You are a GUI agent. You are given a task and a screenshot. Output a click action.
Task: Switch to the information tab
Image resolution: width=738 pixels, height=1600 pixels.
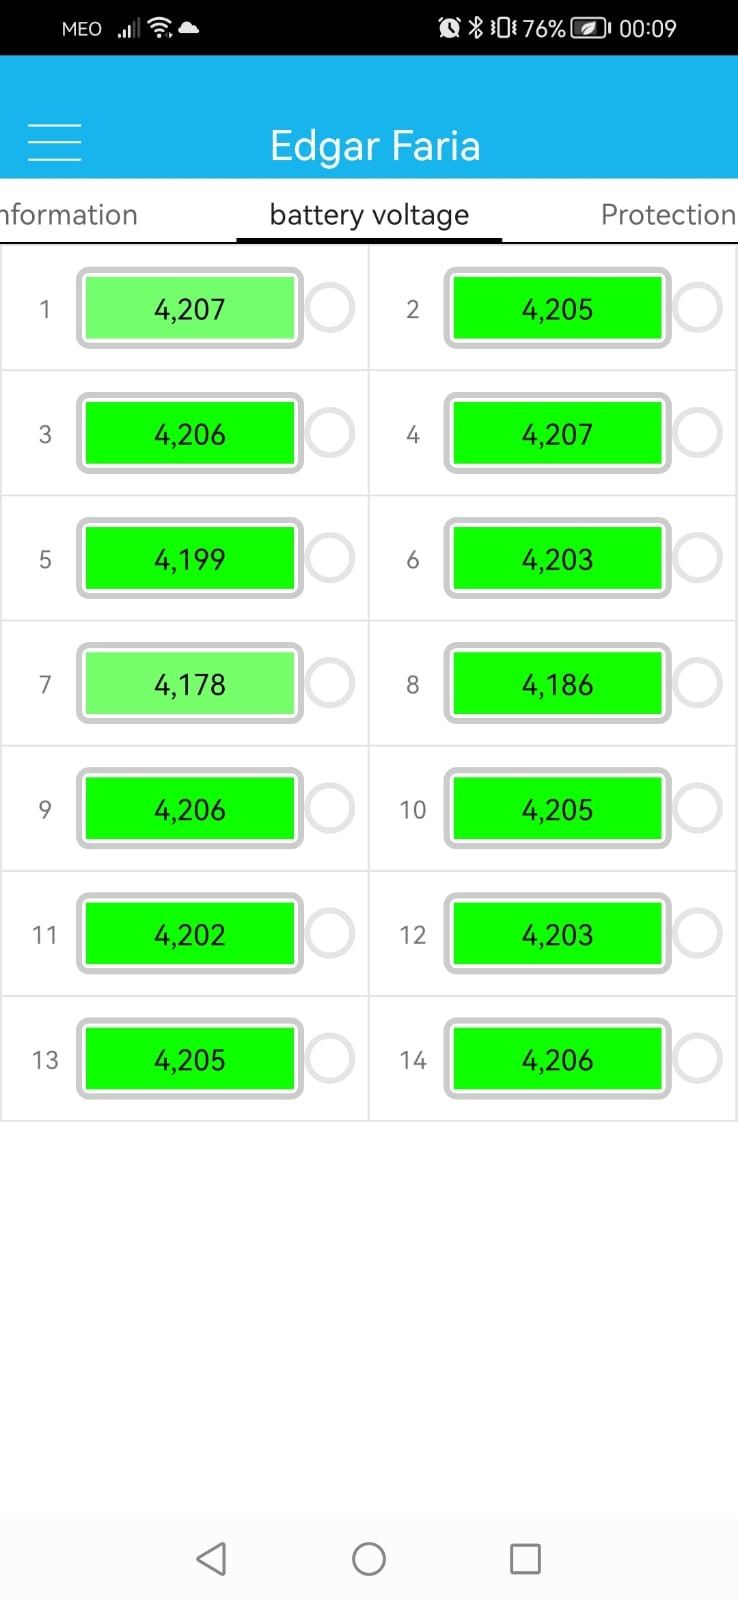pyautogui.click(x=69, y=214)
